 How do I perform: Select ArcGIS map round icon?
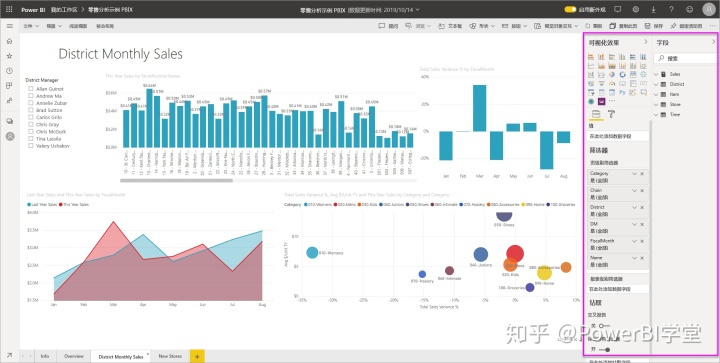(x=591, y=101)
